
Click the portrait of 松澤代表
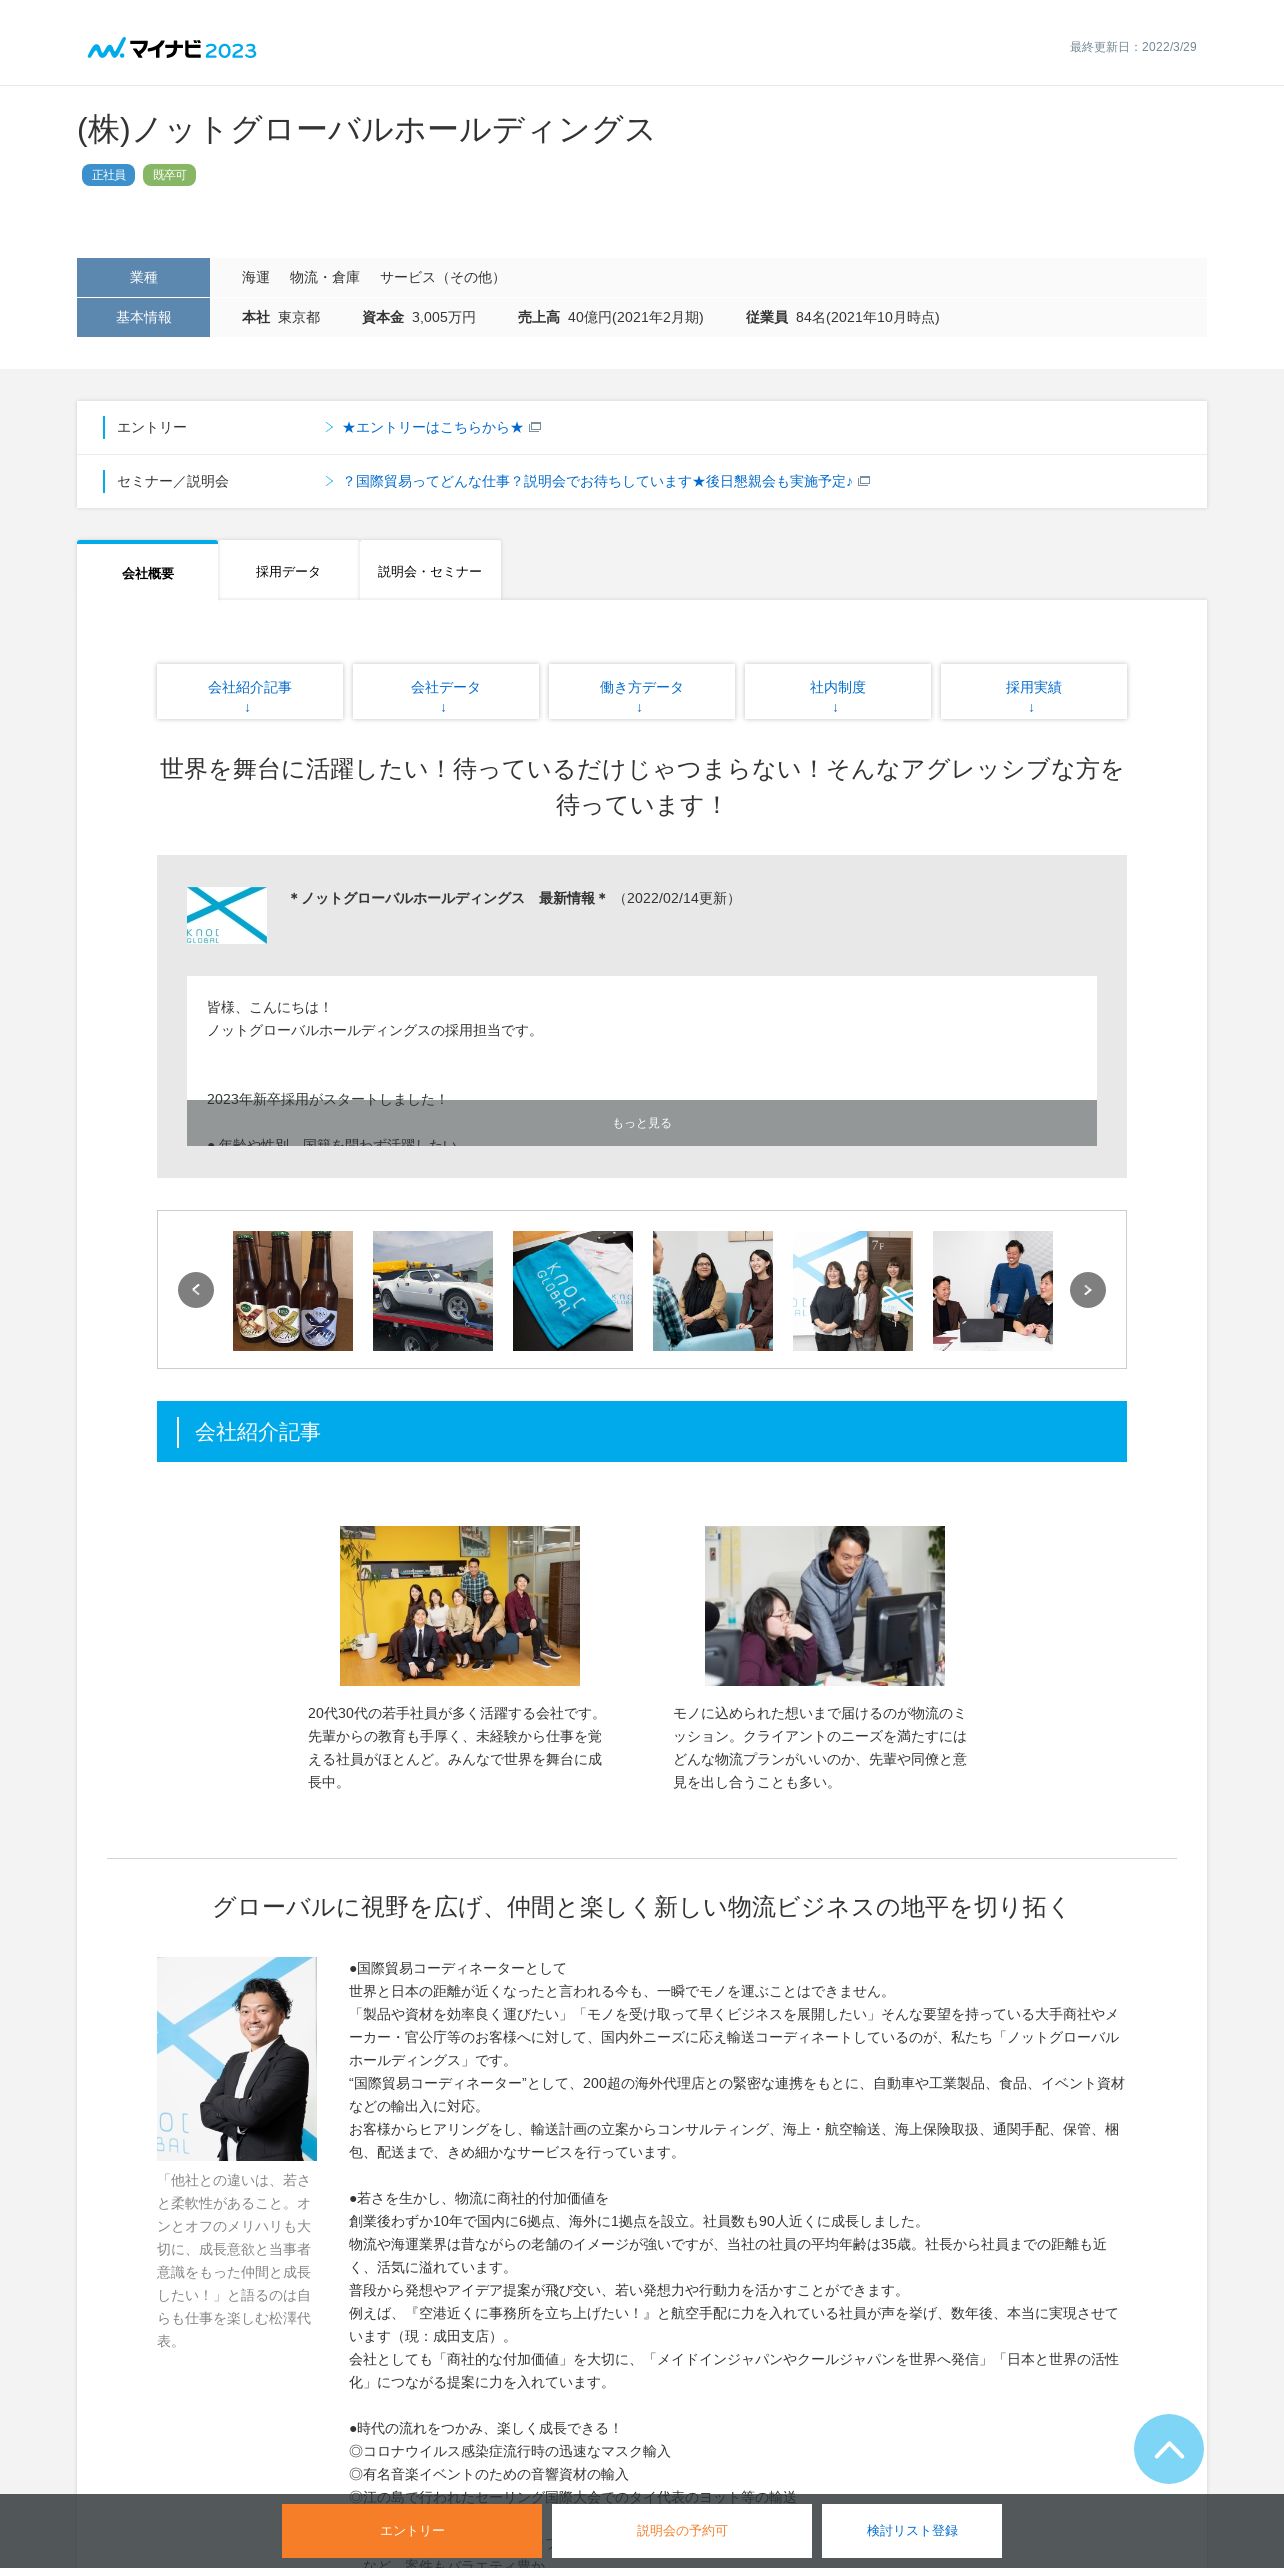tap(237, 2059)
